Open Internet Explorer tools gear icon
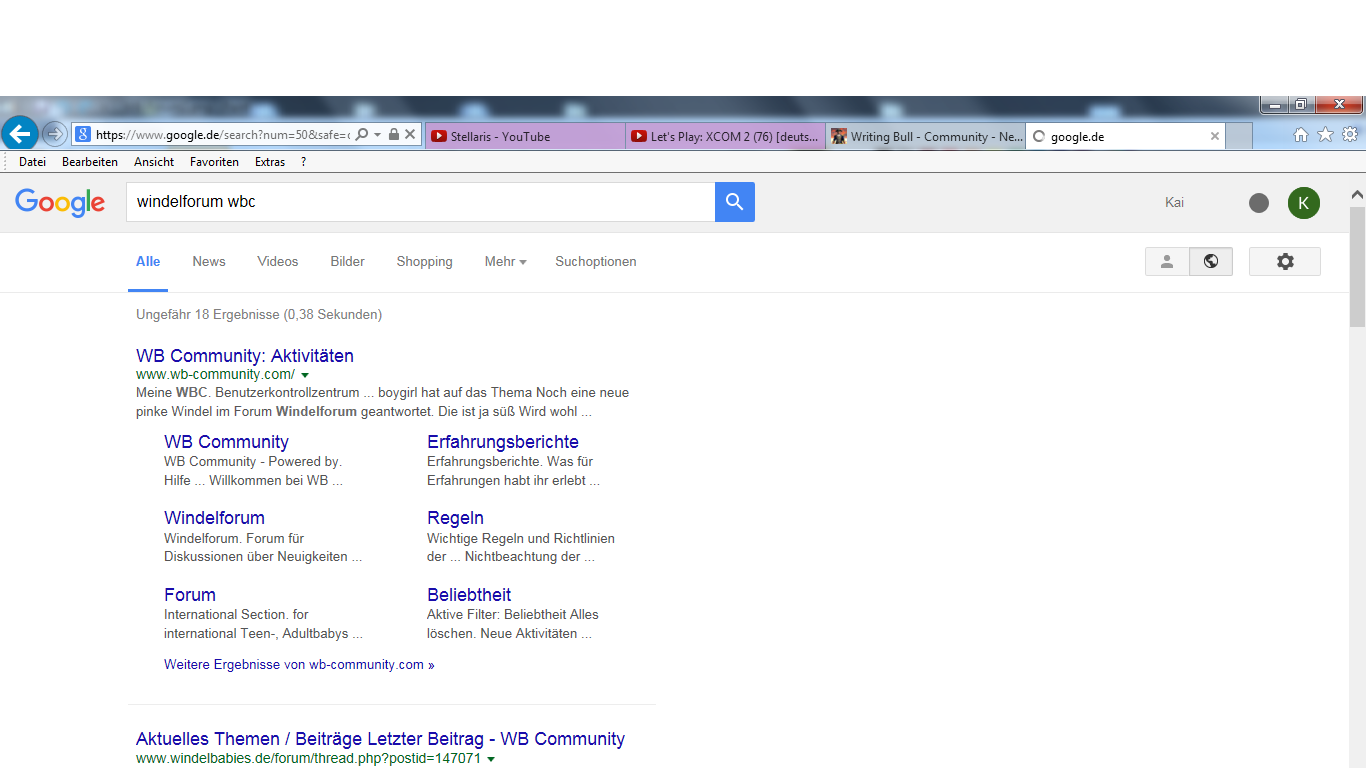This screenshot has width=1366, height=768. point(1349,135)
